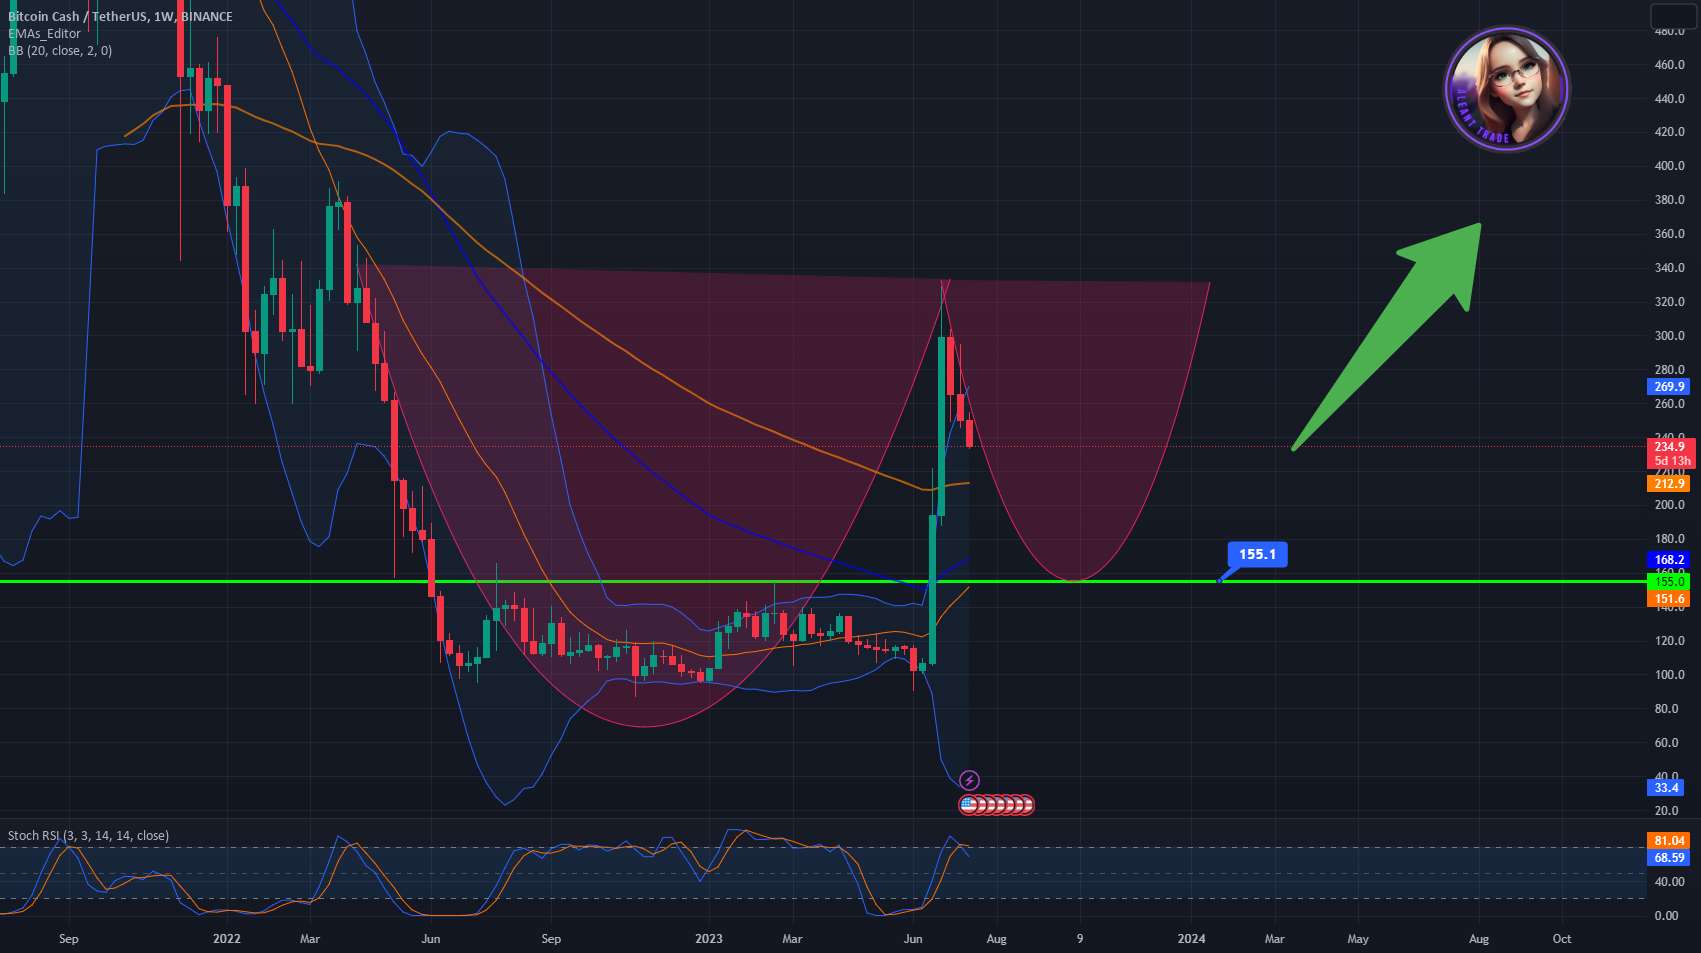Open the BB (20, close, 2, 0) indicator label
Image resolution: width=1701 pixels, height=953 pixels.
tap(60, 50)
